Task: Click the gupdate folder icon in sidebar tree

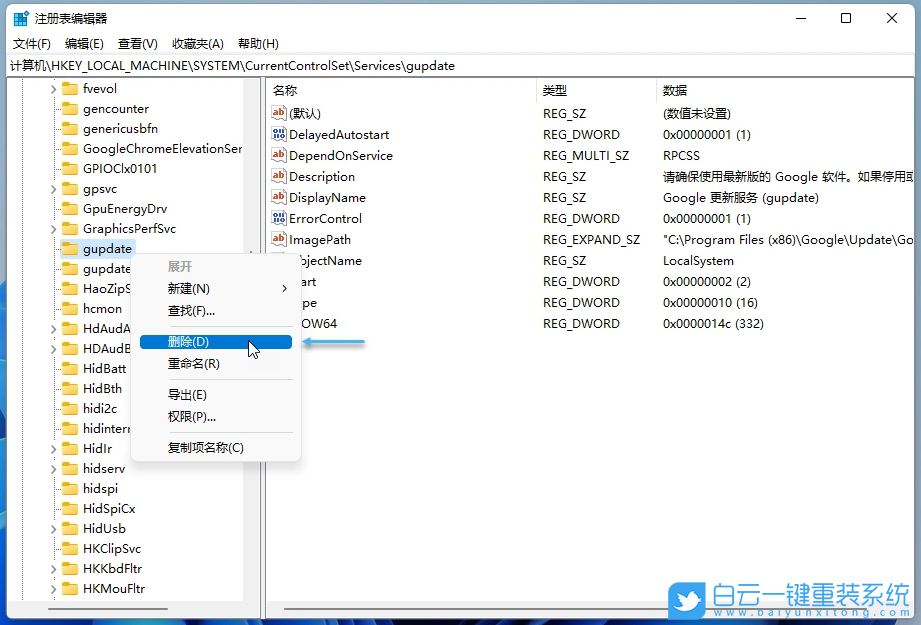Action: (x=70, y=248)
